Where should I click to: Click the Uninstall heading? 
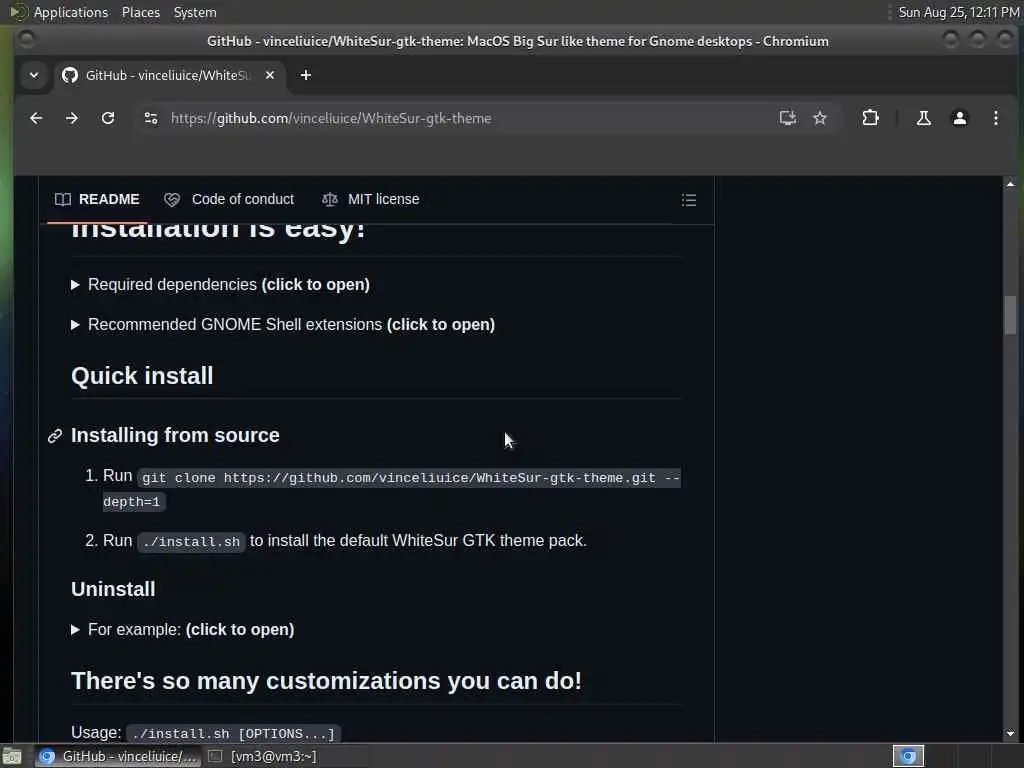(x=113, y=589)
